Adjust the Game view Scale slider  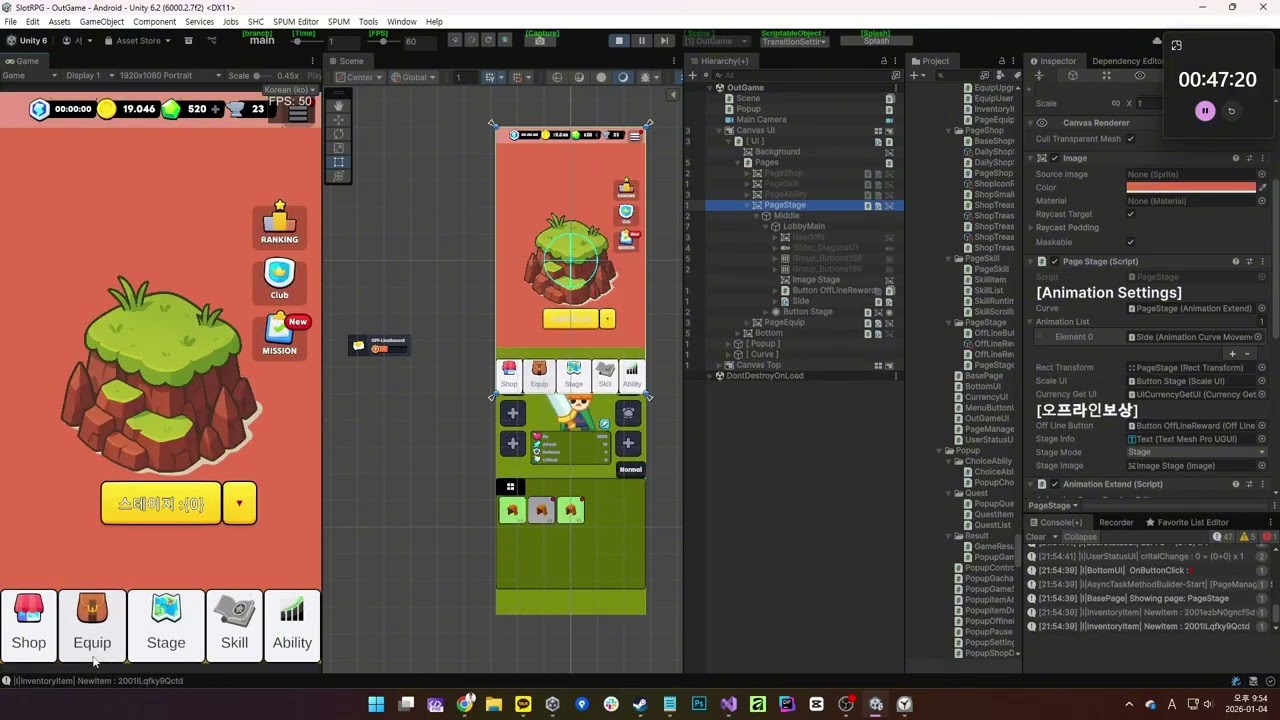(x=264, y=75)
